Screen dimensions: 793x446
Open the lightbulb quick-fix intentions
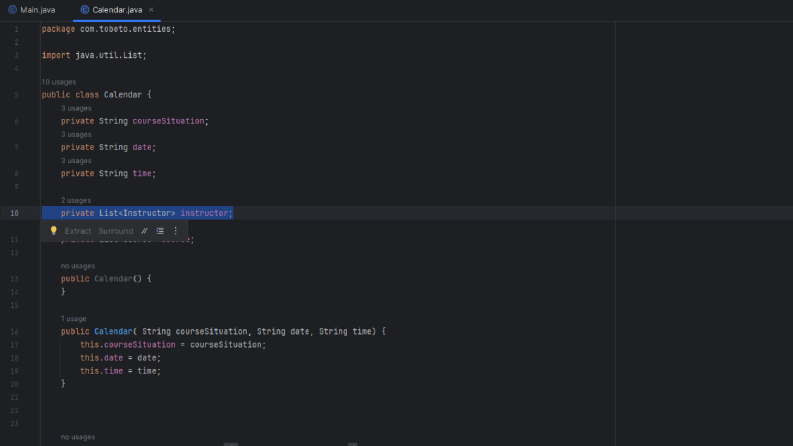coord(54,231)
